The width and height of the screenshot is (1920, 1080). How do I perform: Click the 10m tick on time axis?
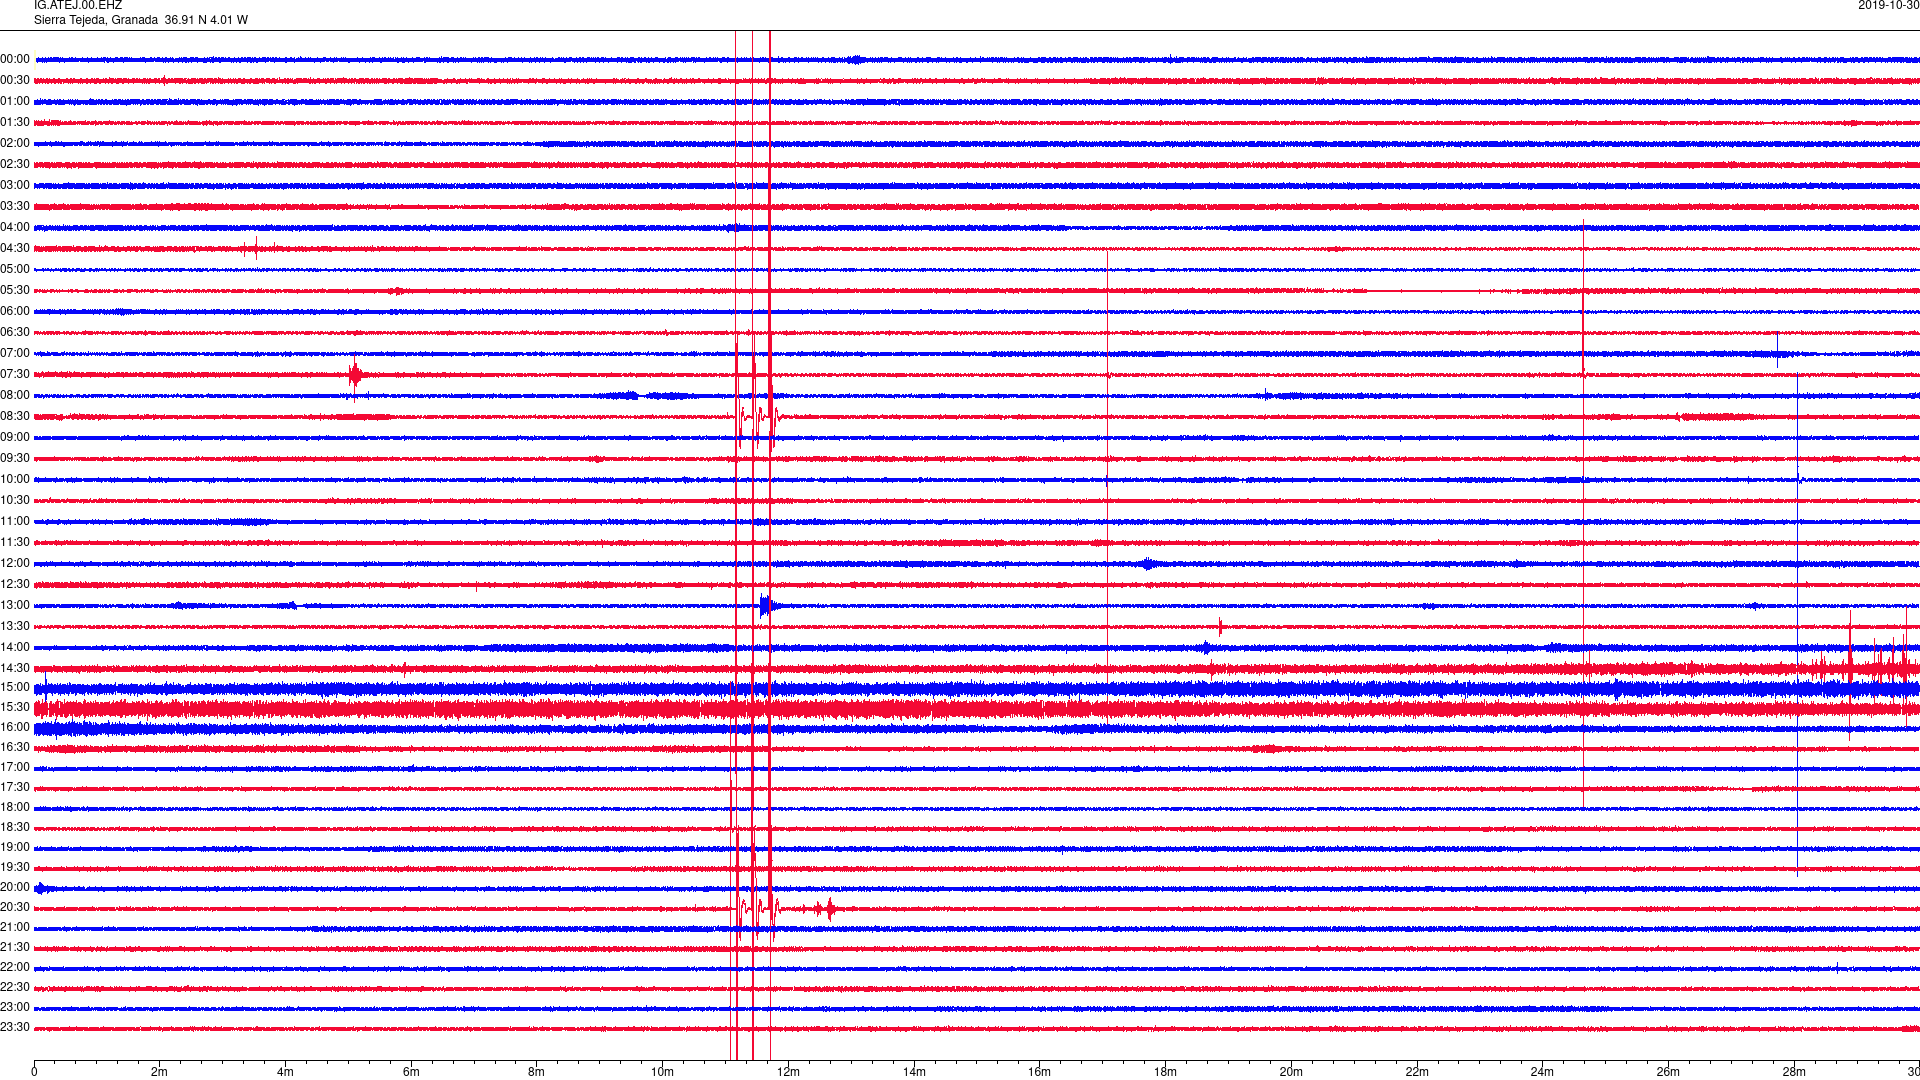[x=662, y=1072]
